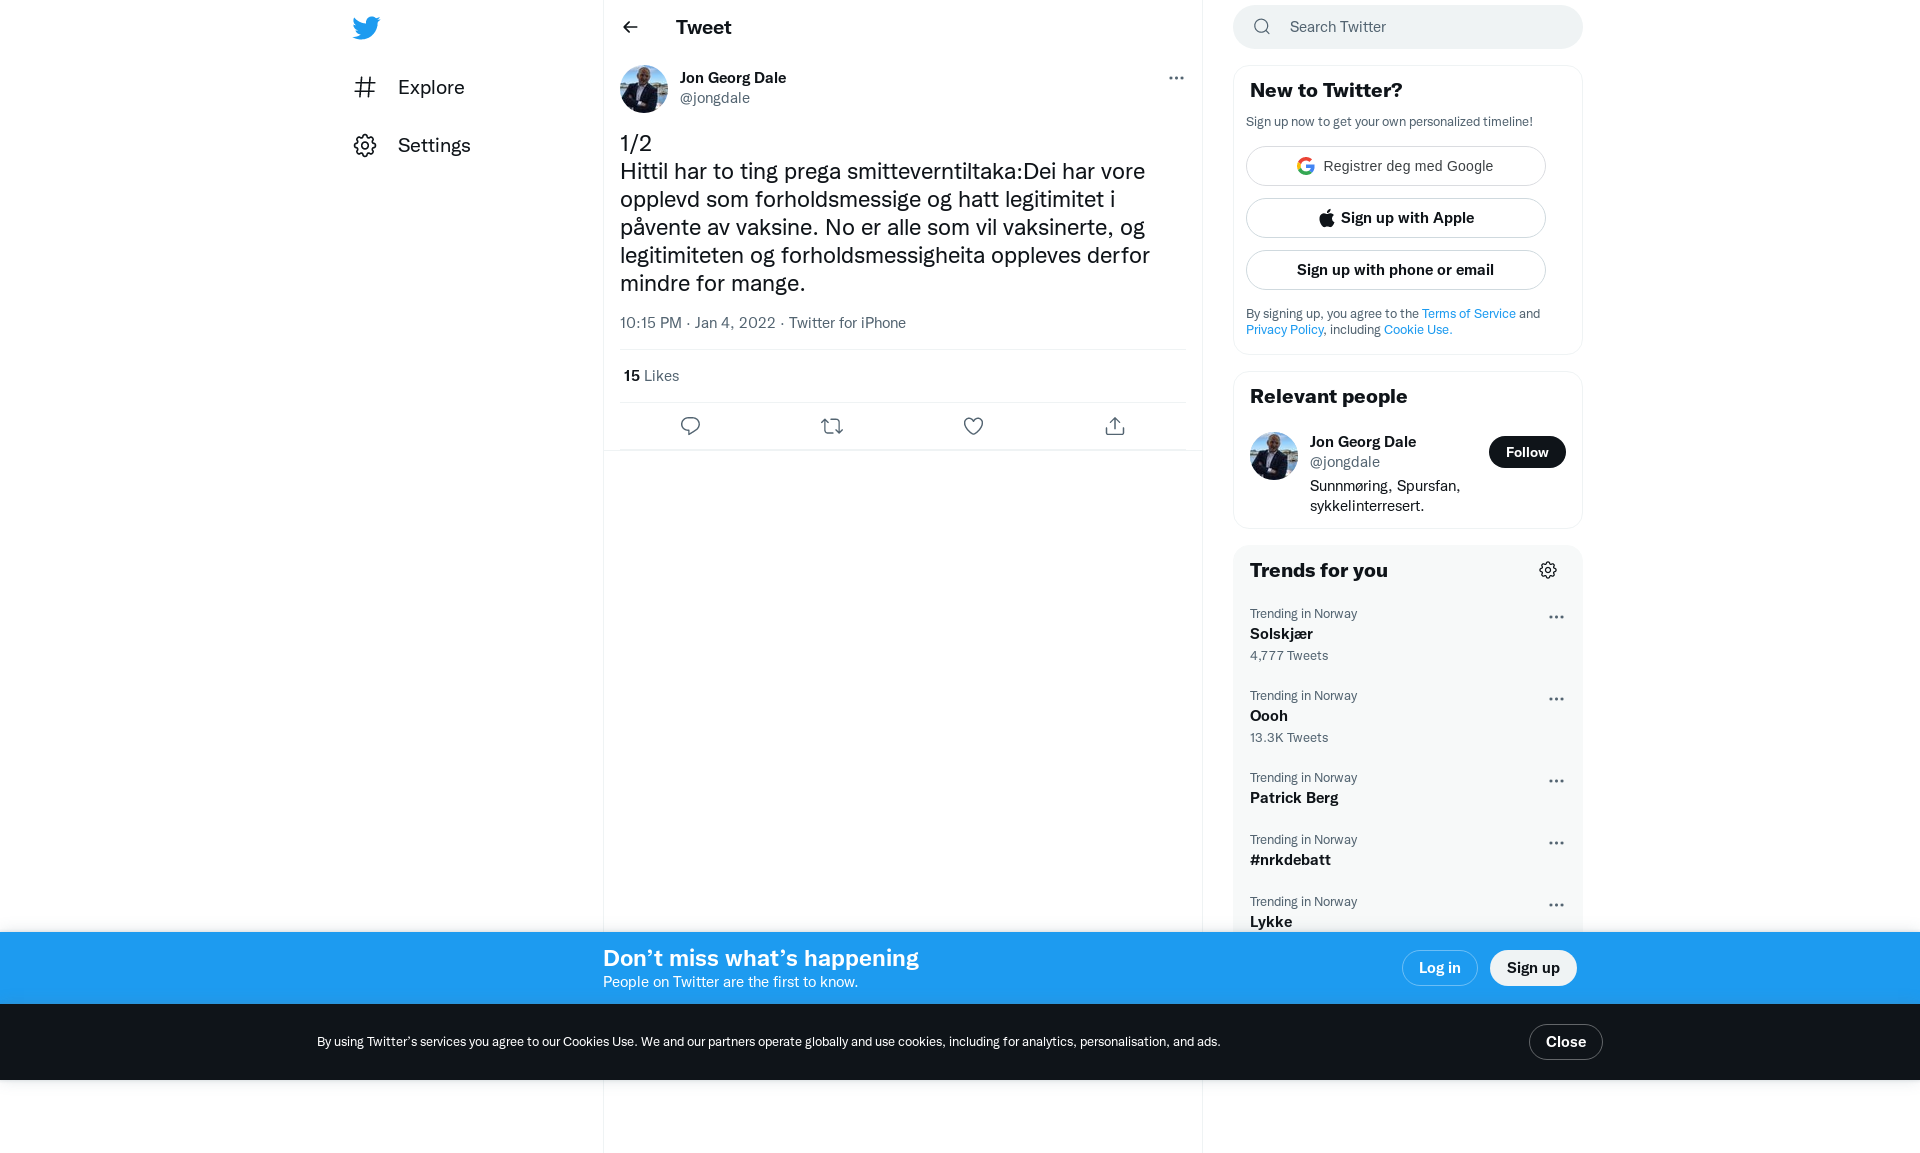Open the tweet's three-dot more menu
This screenshot has width=1920, height=1153.
(1176, 78)
